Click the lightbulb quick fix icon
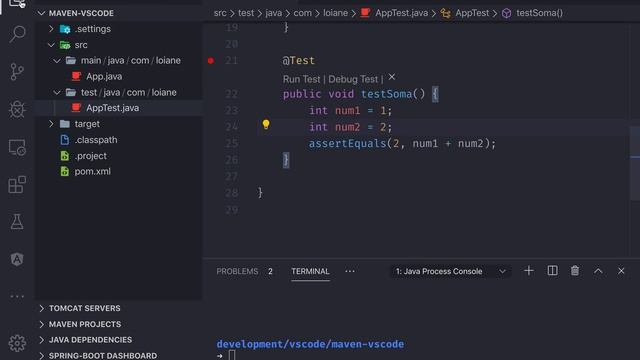640x360 pixels. click(266, 124)
